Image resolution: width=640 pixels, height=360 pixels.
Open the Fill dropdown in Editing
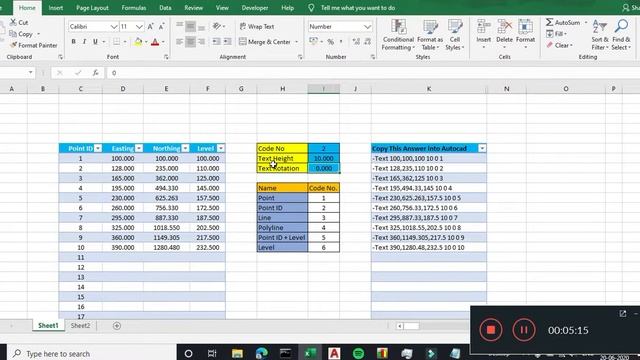556,34
